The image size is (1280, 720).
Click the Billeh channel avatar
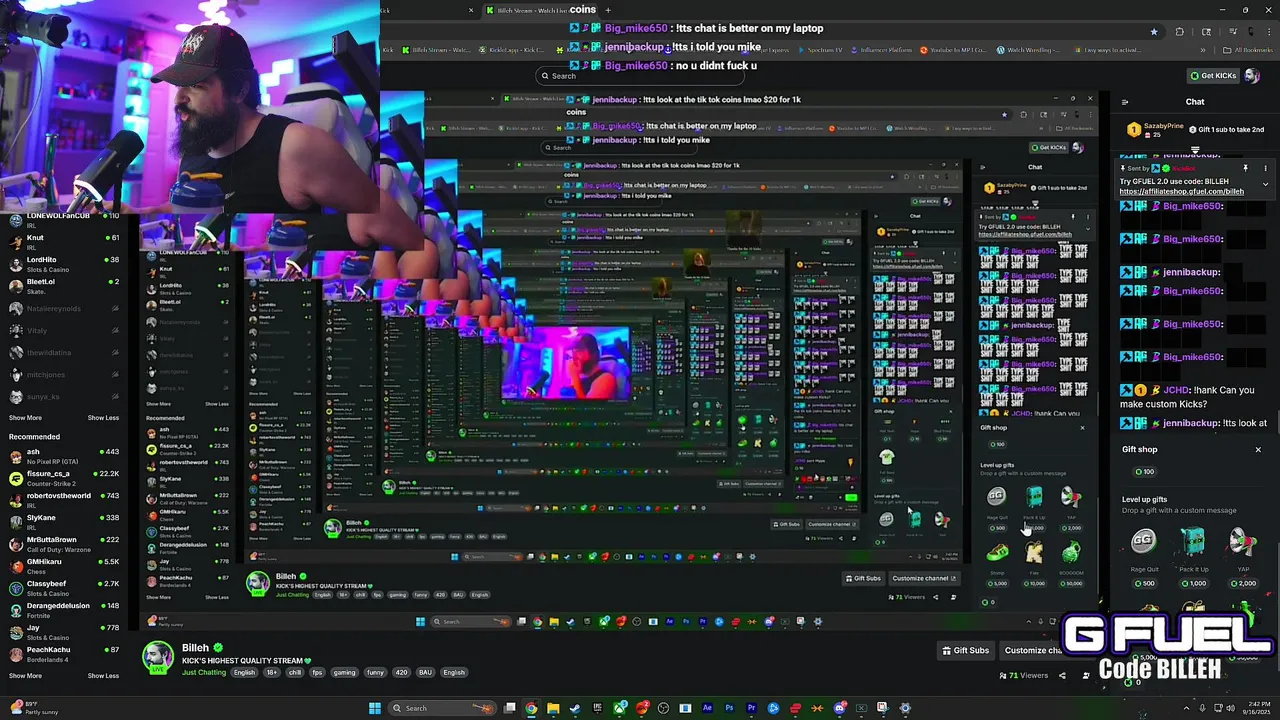pyautogui.click(x=157, y=658)
